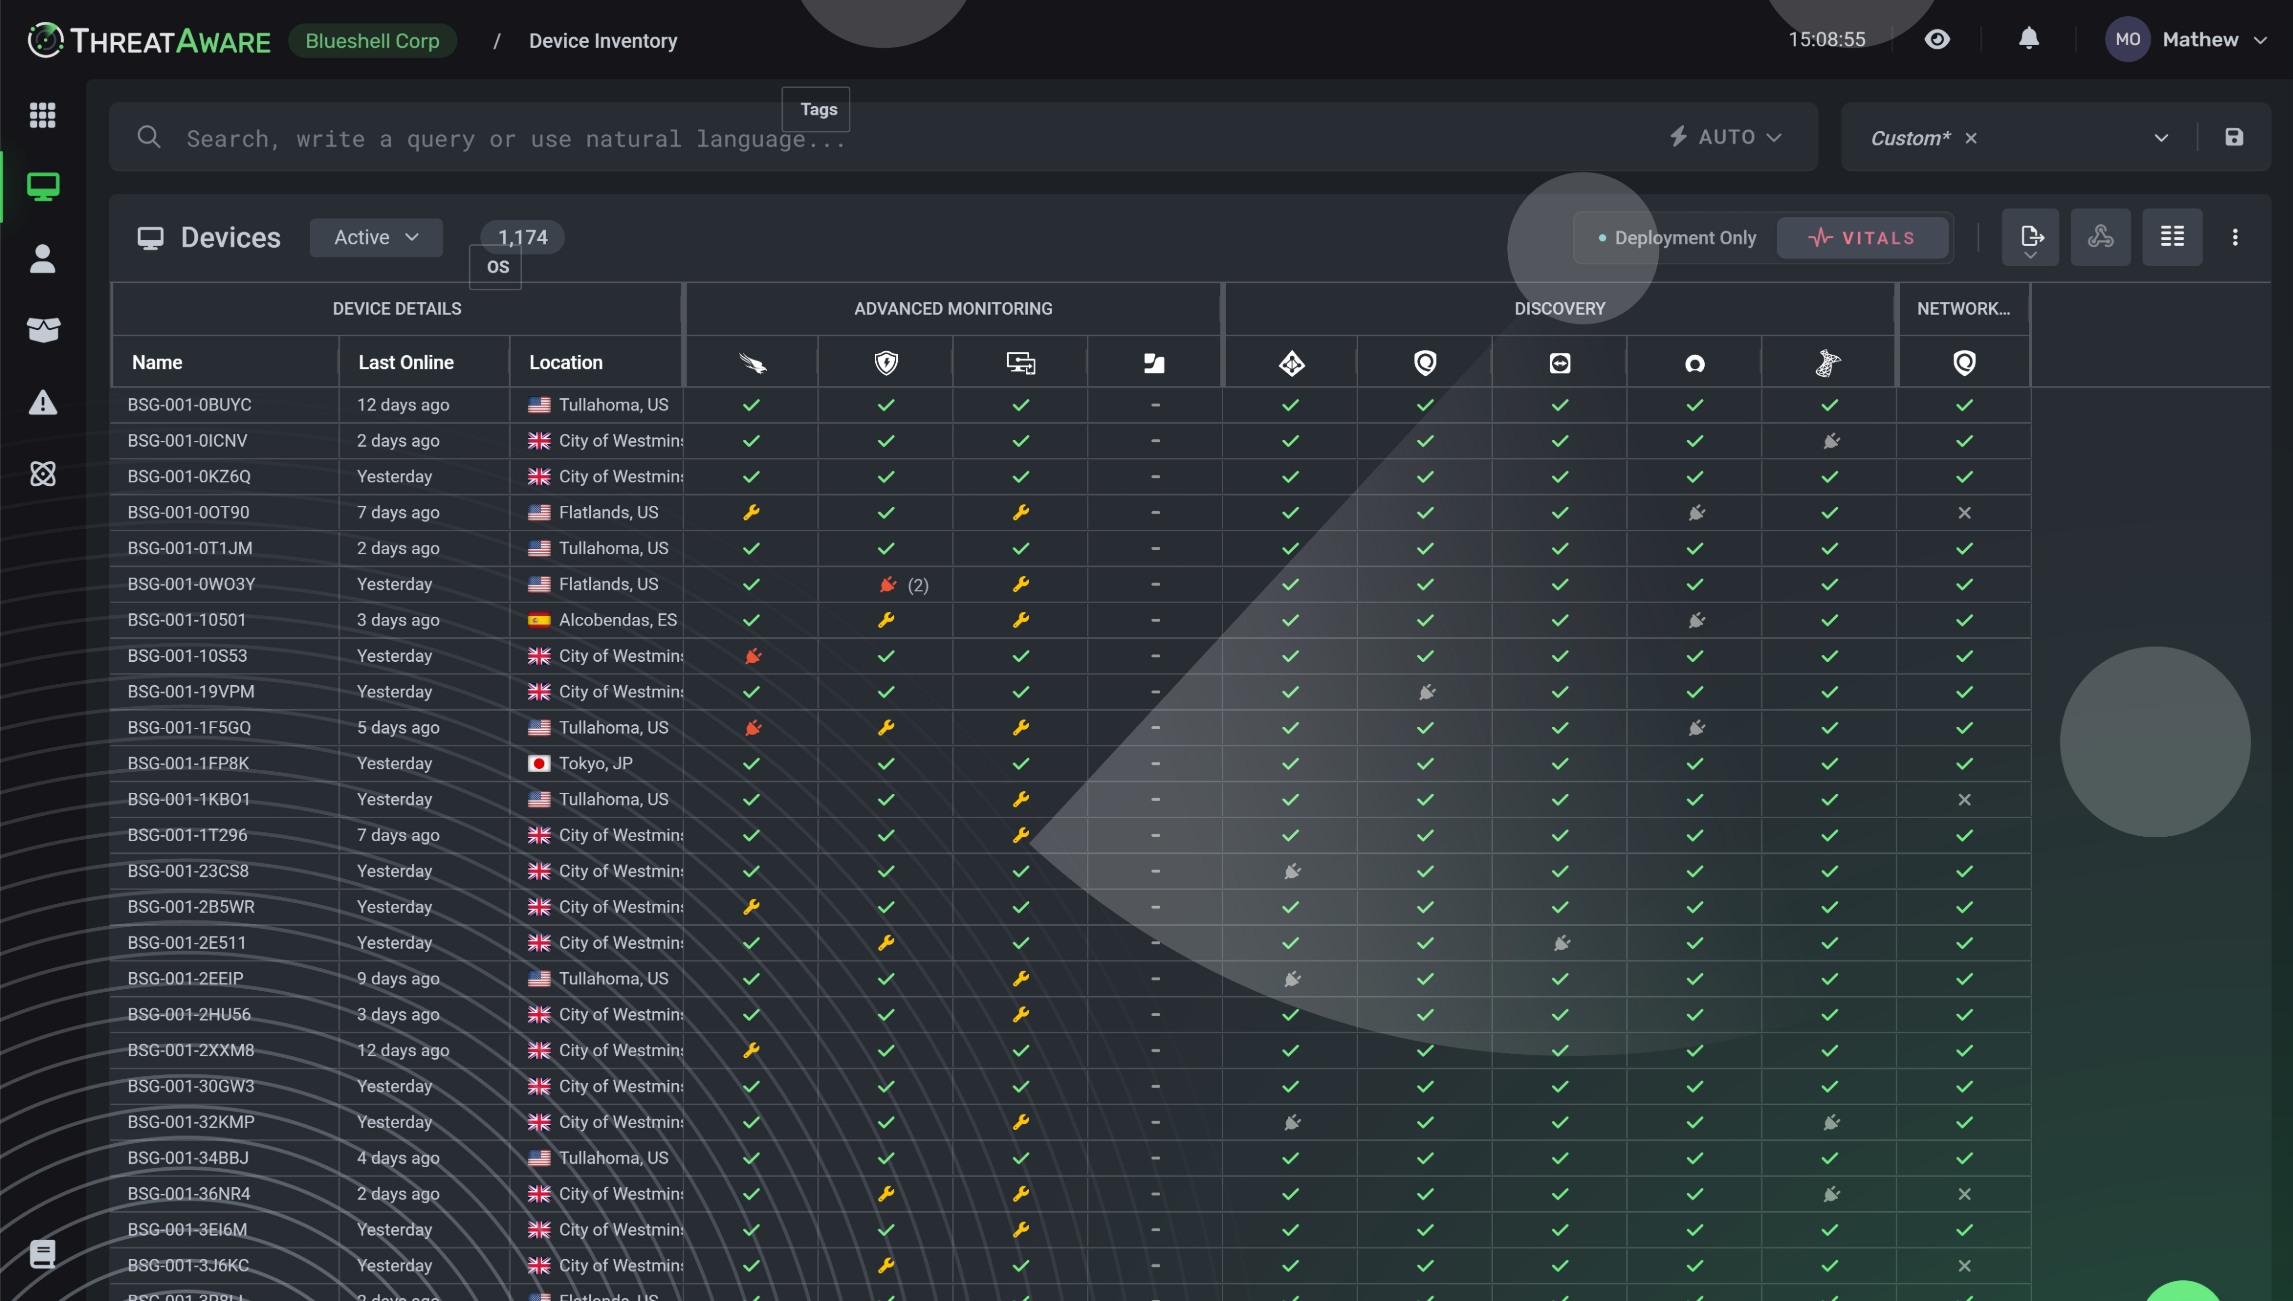Click the 1,174 device count badge
This screenshot has width=2293, height=1301.
coord(522,237)
